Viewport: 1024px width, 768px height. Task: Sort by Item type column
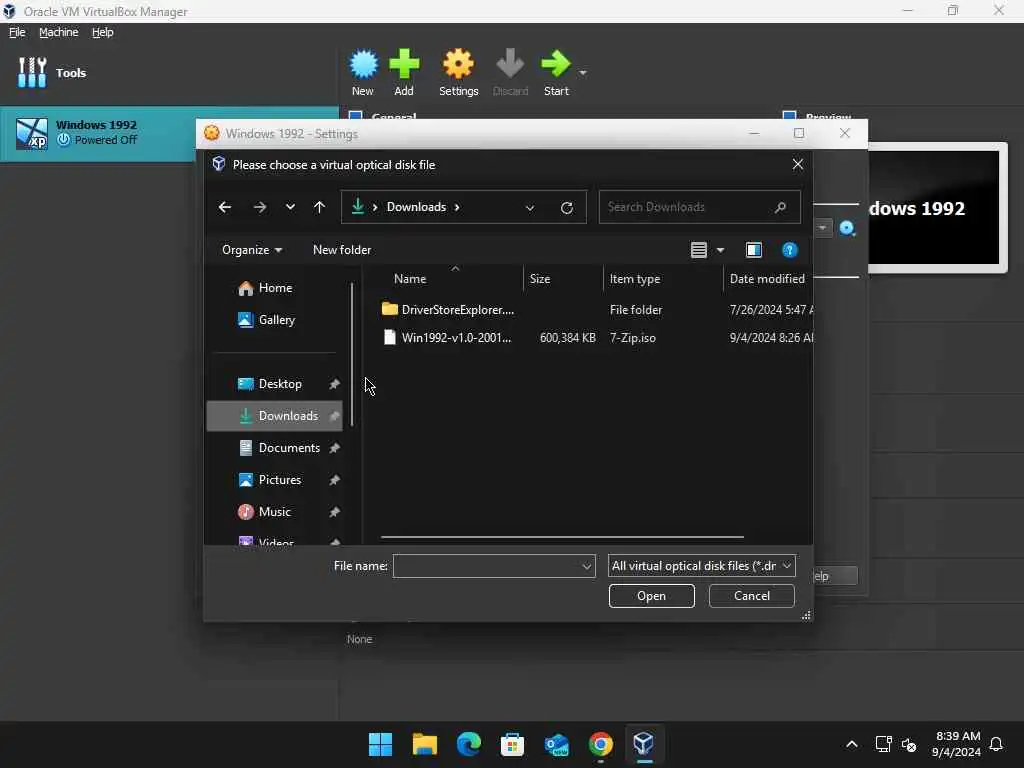point(635,279)
